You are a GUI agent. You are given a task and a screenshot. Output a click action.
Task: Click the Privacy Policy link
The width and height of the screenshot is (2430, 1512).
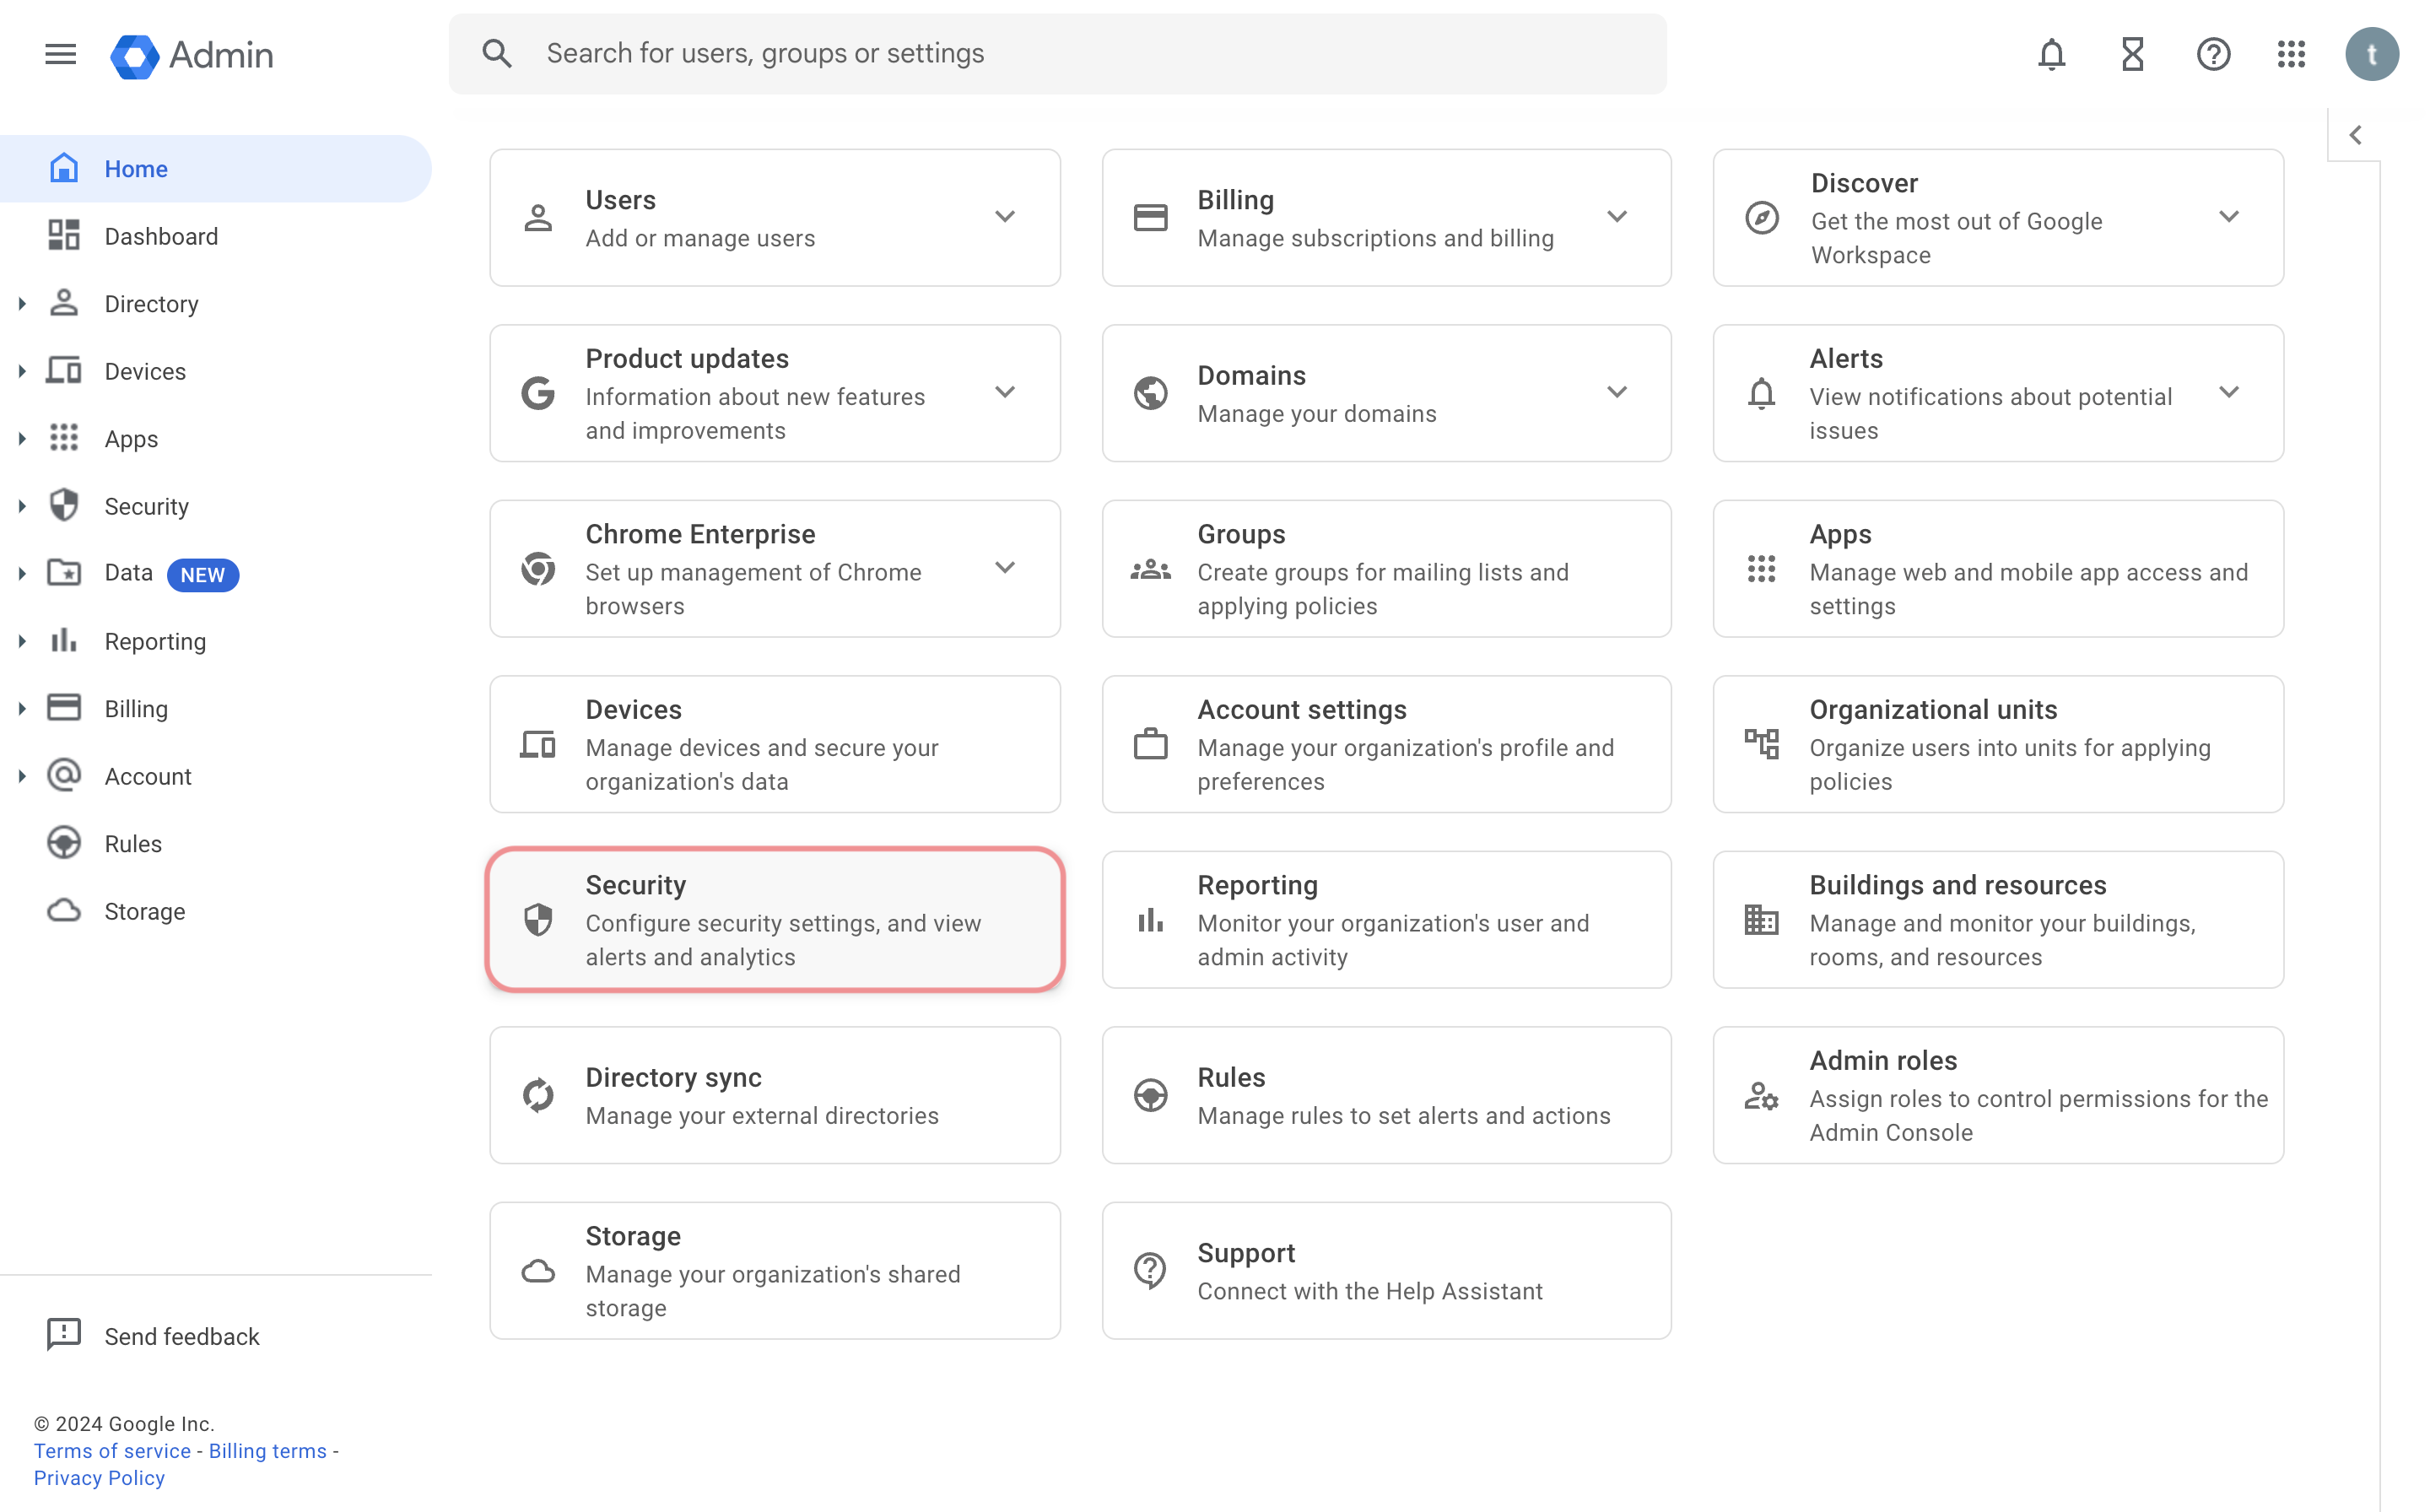(99, 1477)
